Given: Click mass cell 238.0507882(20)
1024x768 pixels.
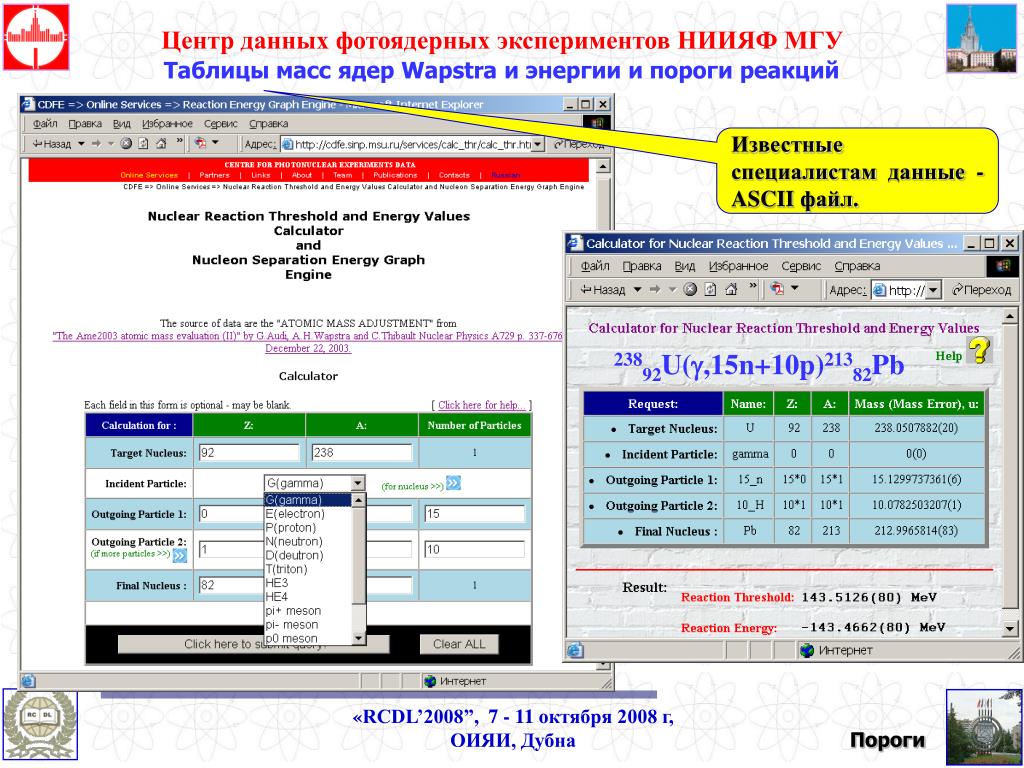Looking at the screenshot, I should pos(917,428).
